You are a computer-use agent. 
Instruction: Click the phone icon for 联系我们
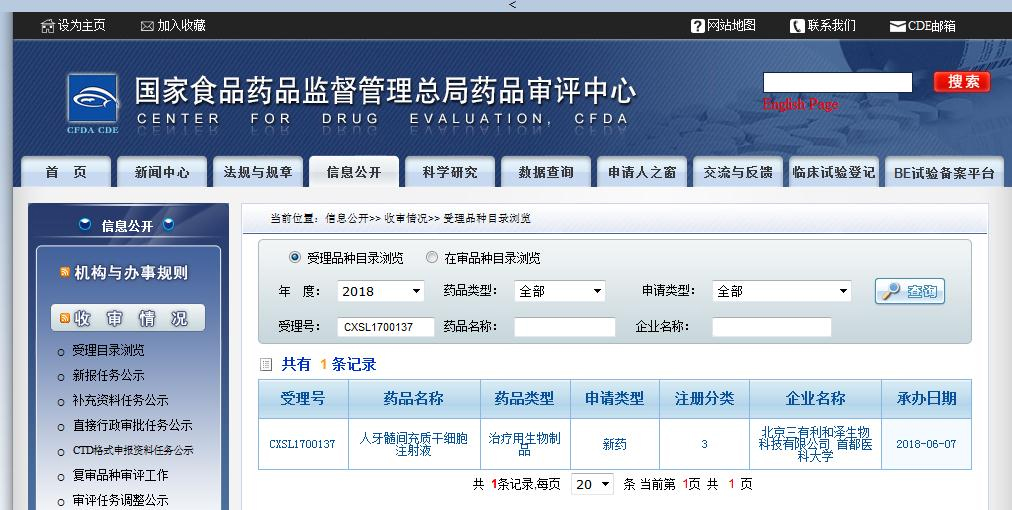click(797, 26)
